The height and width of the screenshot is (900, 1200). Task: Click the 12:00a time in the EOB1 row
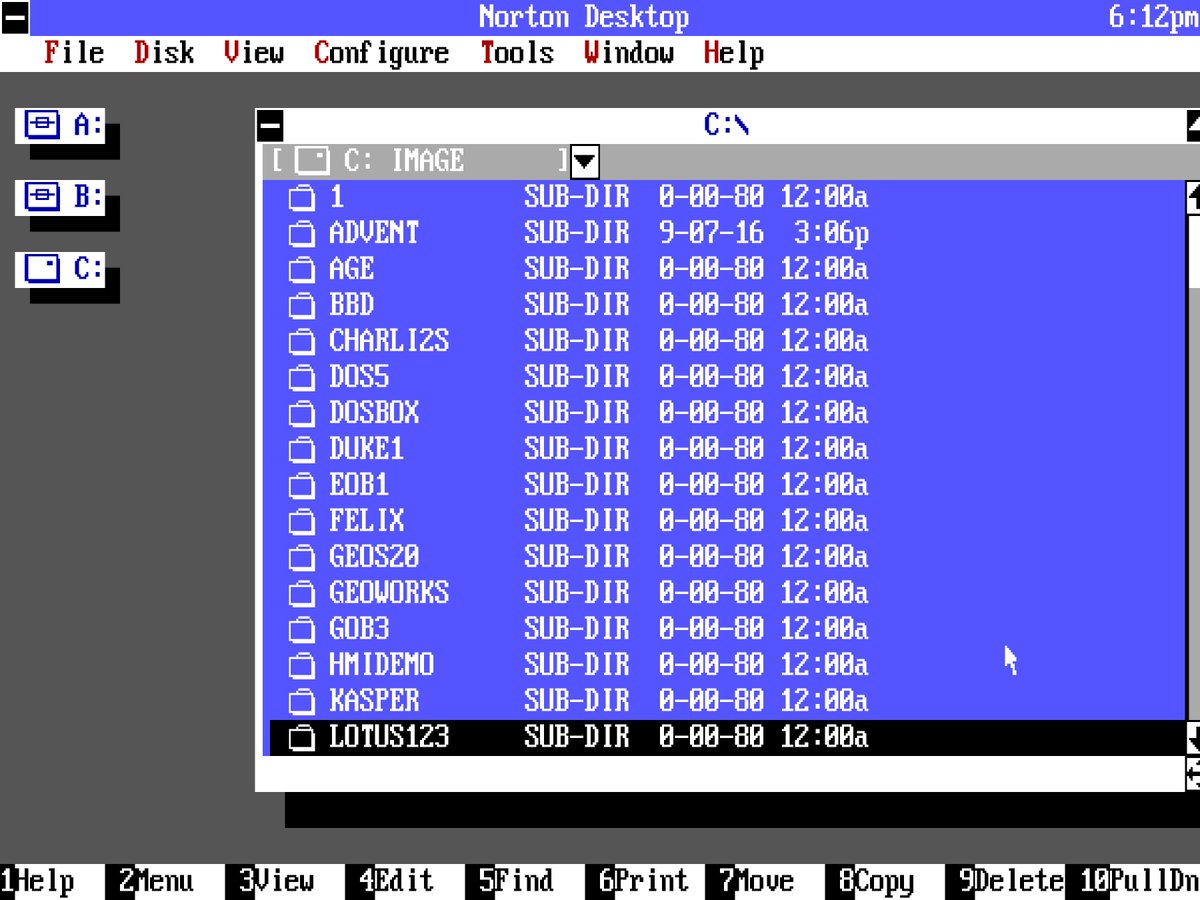824,487
